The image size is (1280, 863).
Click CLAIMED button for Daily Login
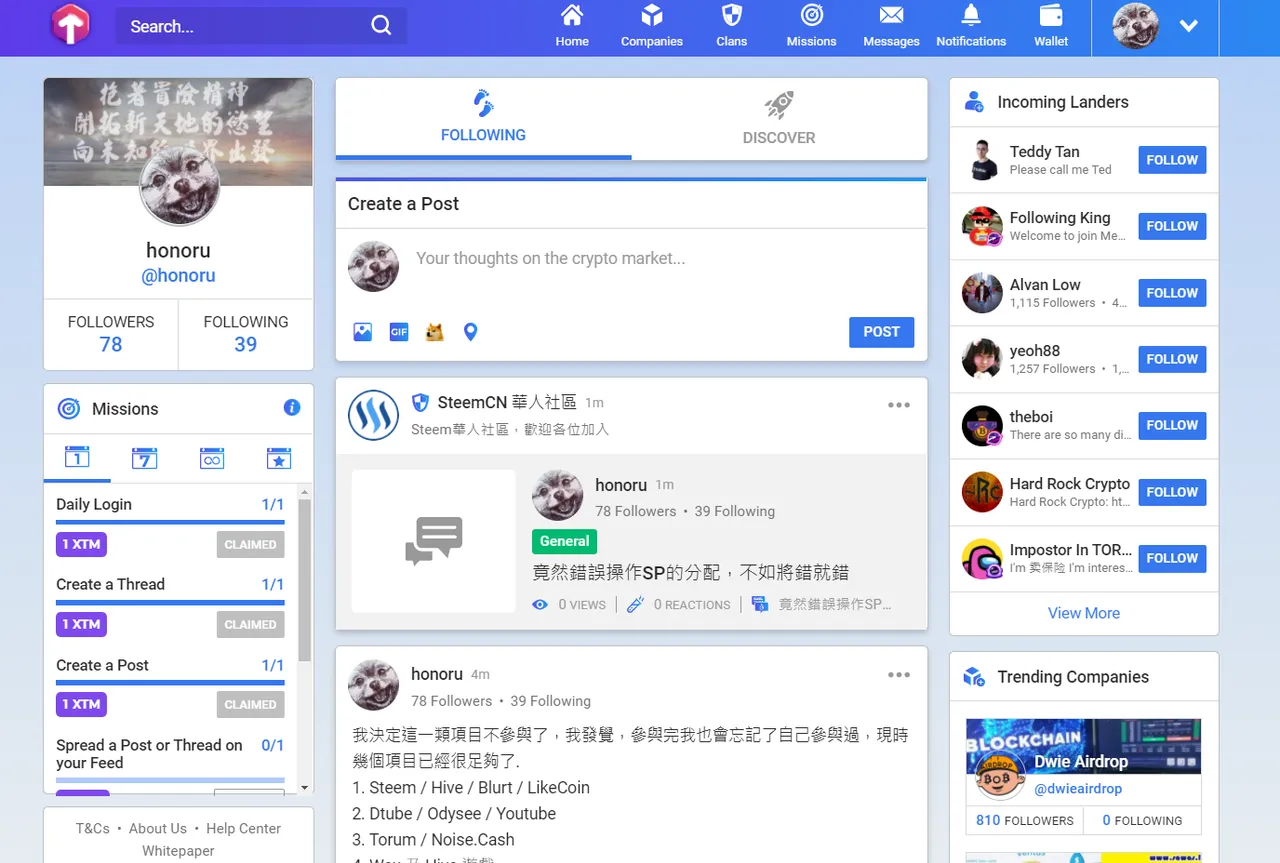coord(250,544)
